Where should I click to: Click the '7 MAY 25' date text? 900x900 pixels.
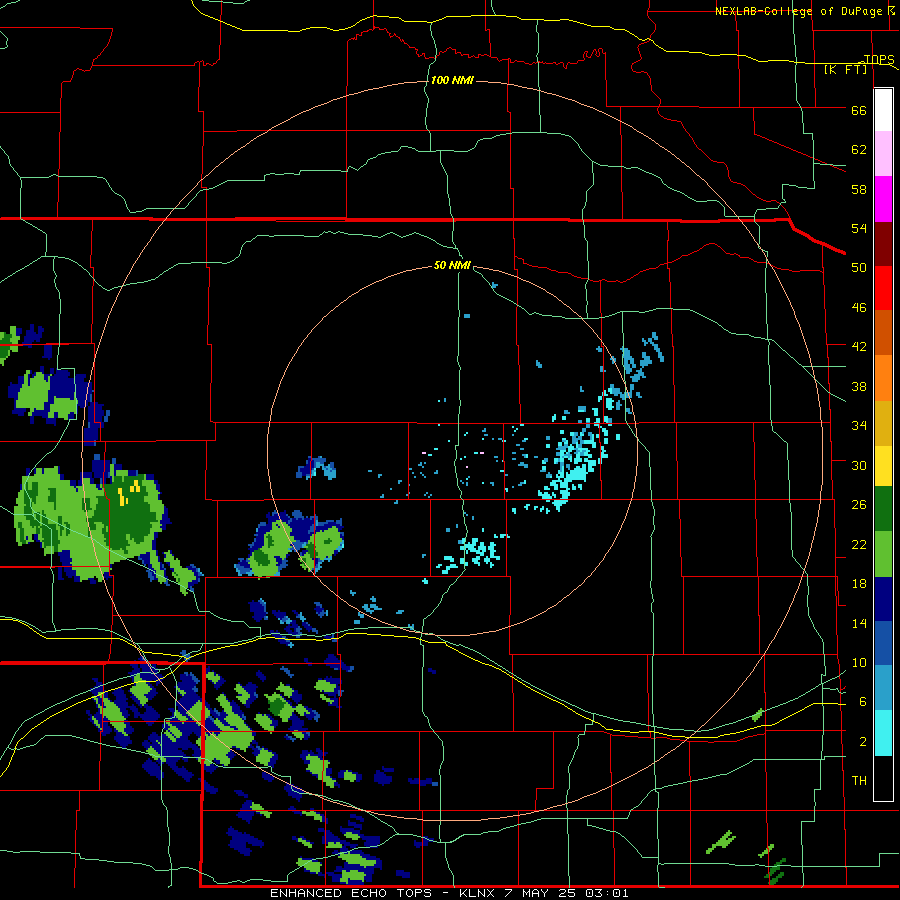[540, 893]
